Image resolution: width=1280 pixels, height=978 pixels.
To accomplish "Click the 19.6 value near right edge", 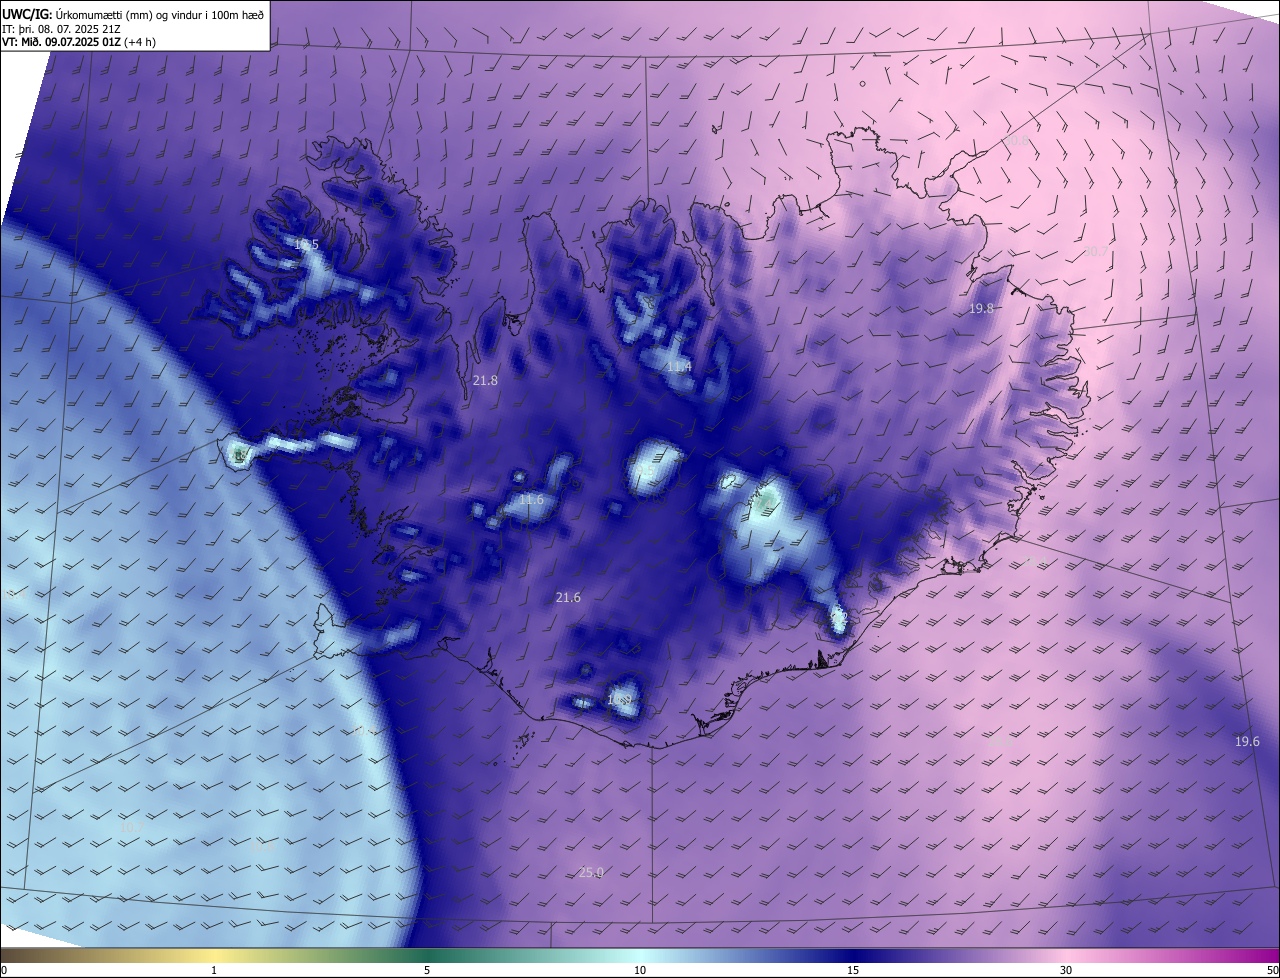I will click(x=1247, y=741).
